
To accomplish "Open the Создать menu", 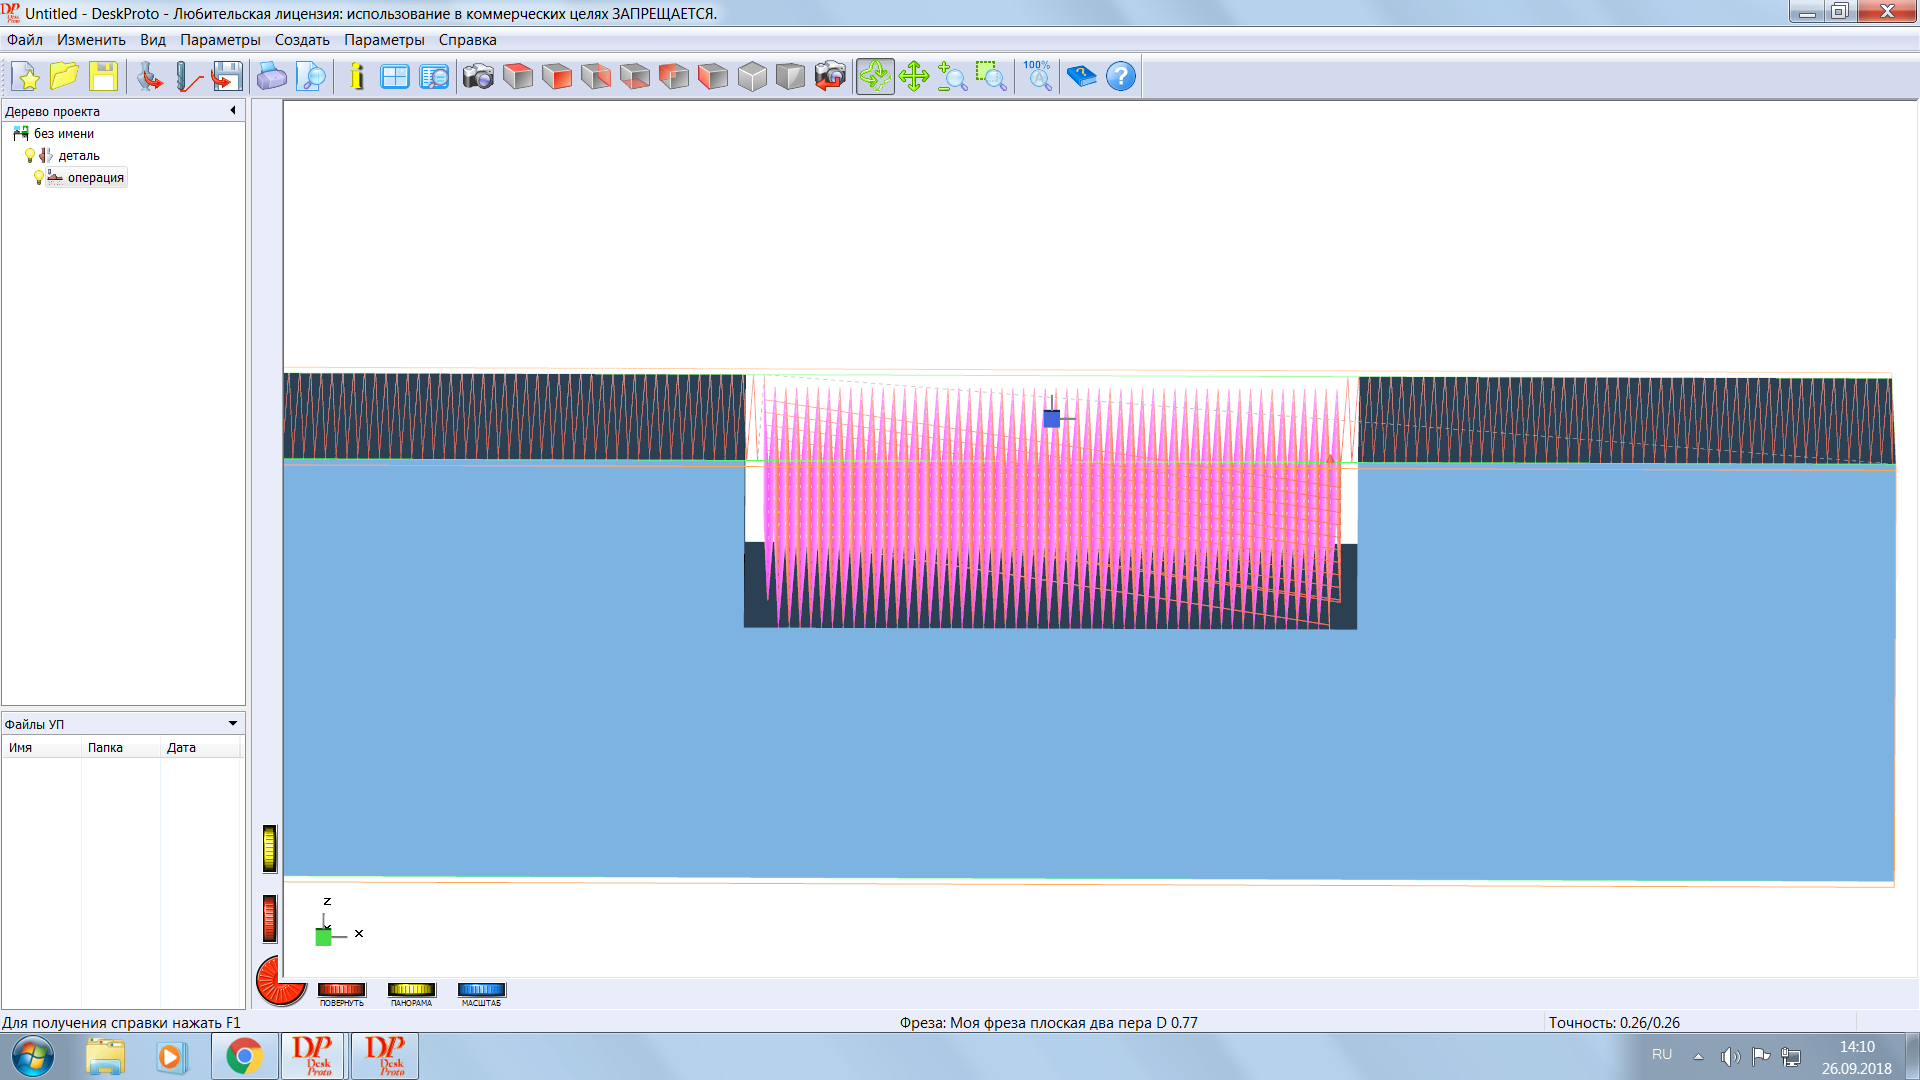I will point(302,40).
